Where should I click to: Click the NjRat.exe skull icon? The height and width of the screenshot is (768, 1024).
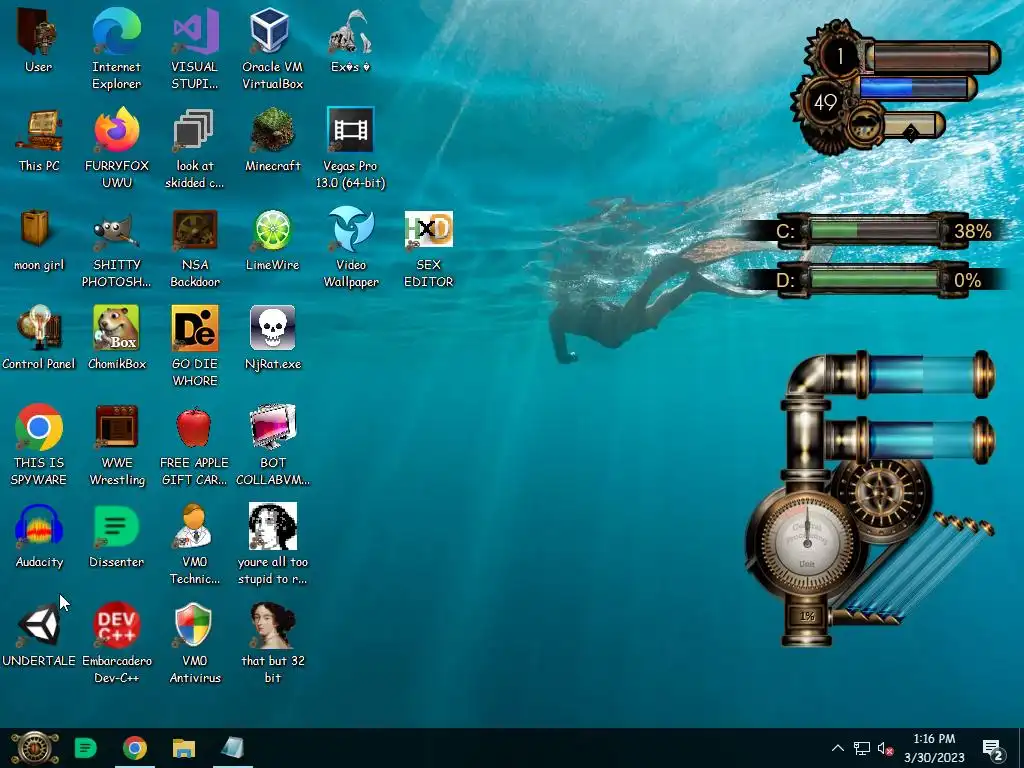tap(273, 338)
